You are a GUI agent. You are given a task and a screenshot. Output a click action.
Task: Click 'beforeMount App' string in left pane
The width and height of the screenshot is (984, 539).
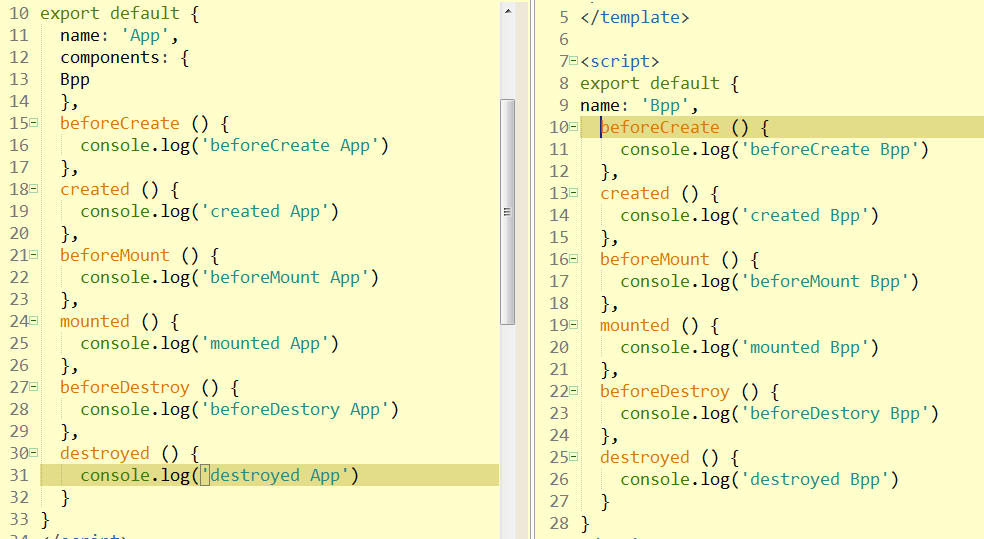pos(284,278)
